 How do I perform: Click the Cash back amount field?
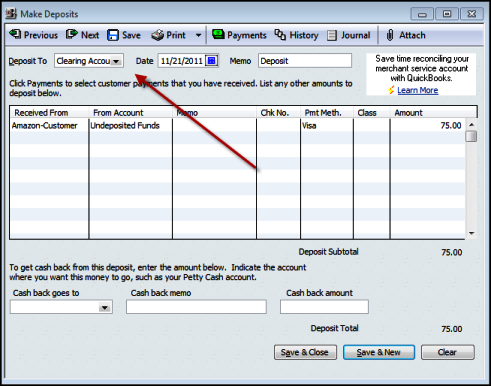click(x=324, y=307)
